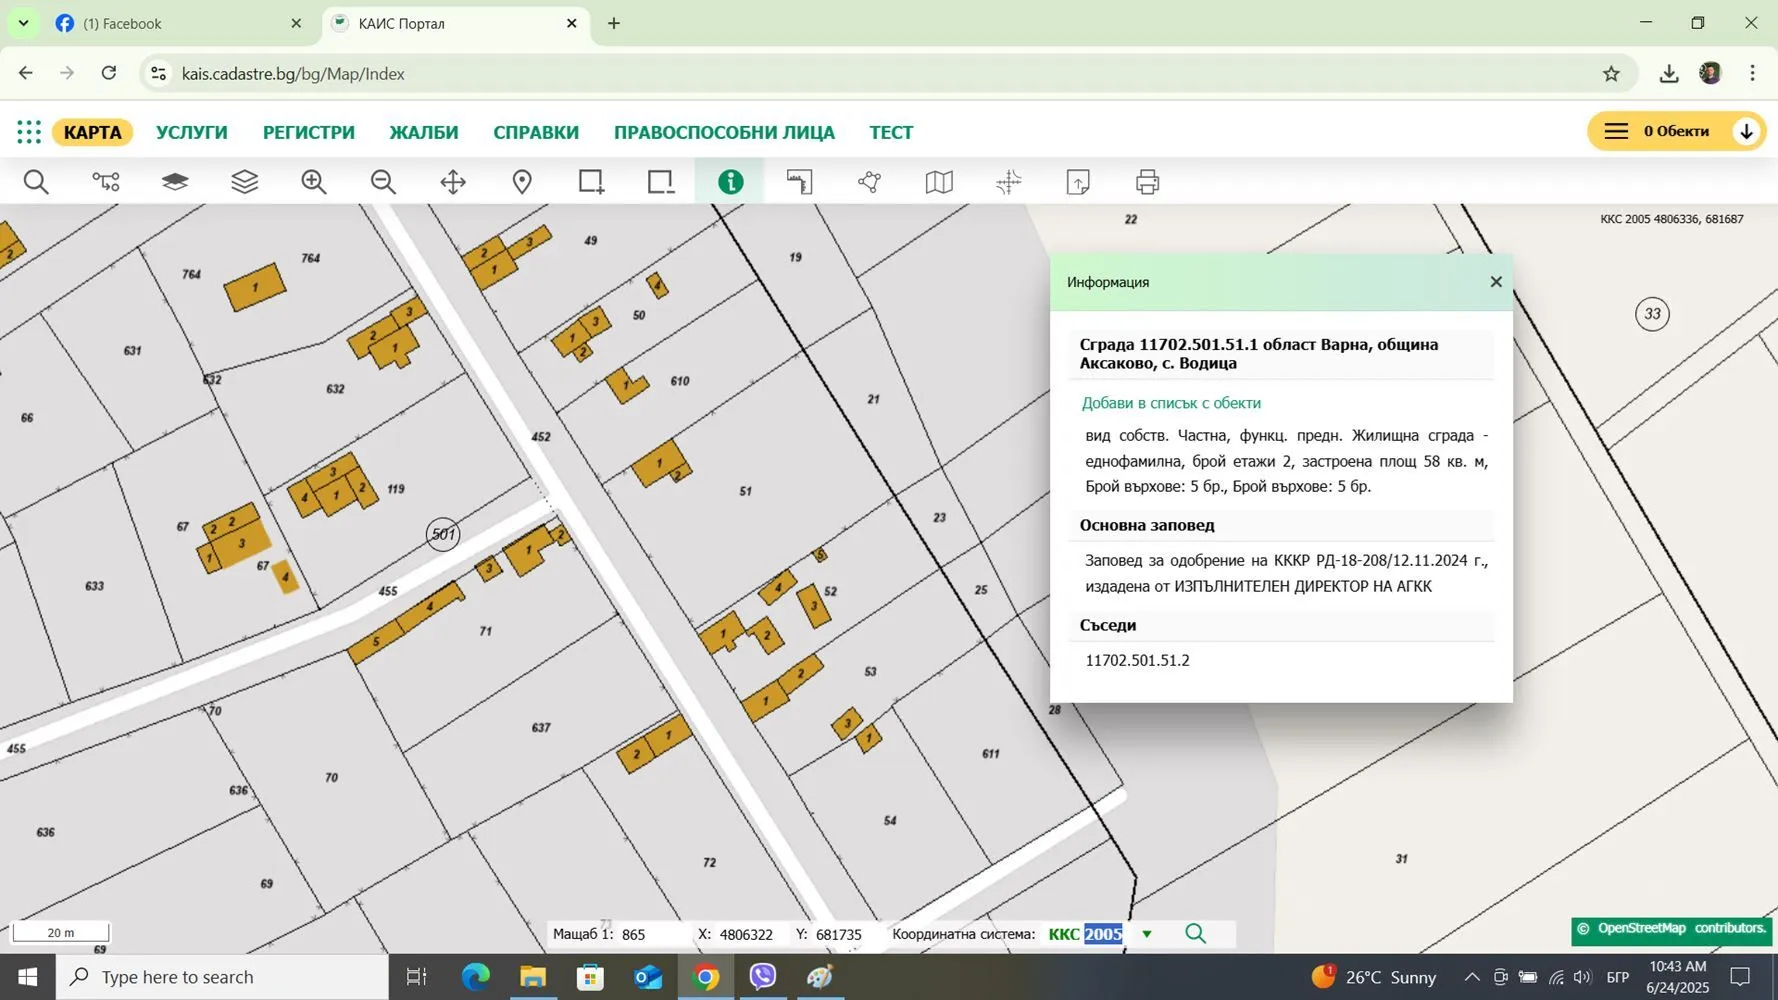Image resolution: width=1778 pixels, height=1000 pixels.
Task: Toggle the green information tool
Action: coord(730,182)
